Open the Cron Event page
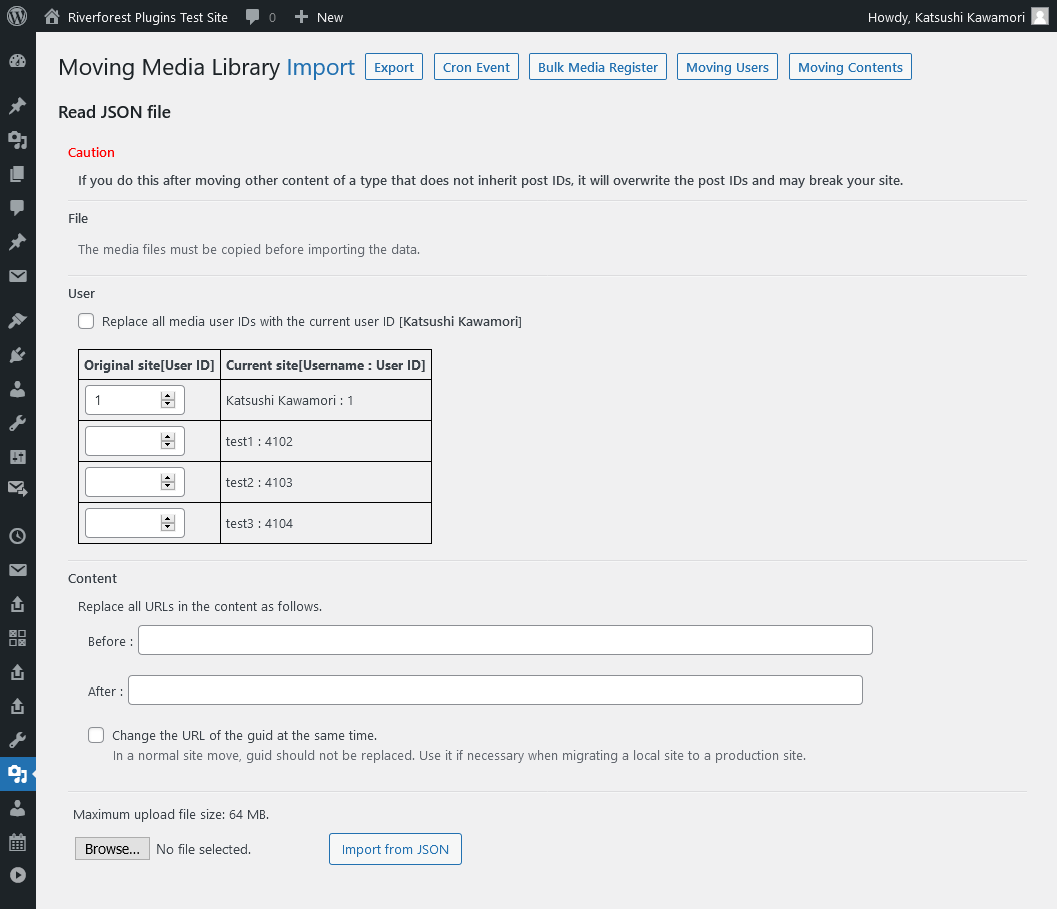The image size is (1057, 909). (x=476, y=67)
